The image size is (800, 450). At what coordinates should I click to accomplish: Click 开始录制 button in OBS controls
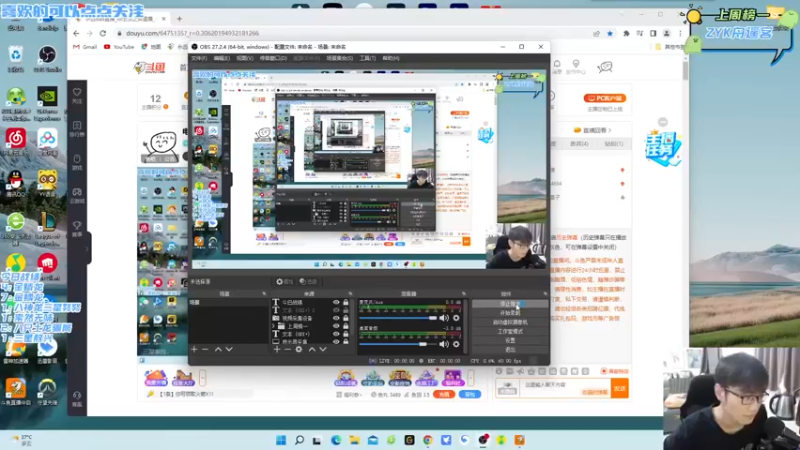pyautogui.click(x=510, y=313)
